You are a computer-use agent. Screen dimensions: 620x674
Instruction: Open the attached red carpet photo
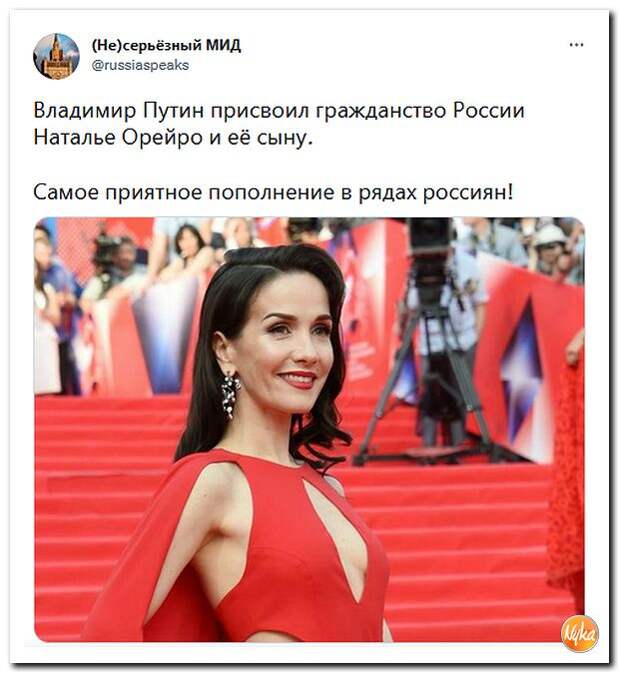tap(309, 429)
